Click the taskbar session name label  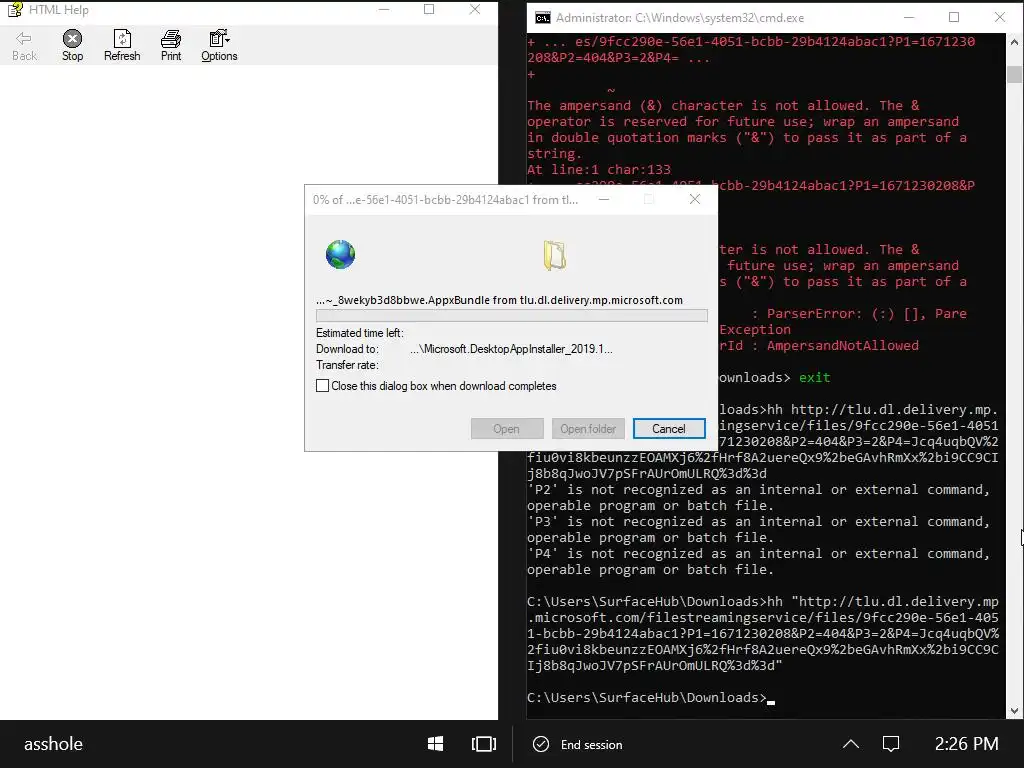pos(54,744)
